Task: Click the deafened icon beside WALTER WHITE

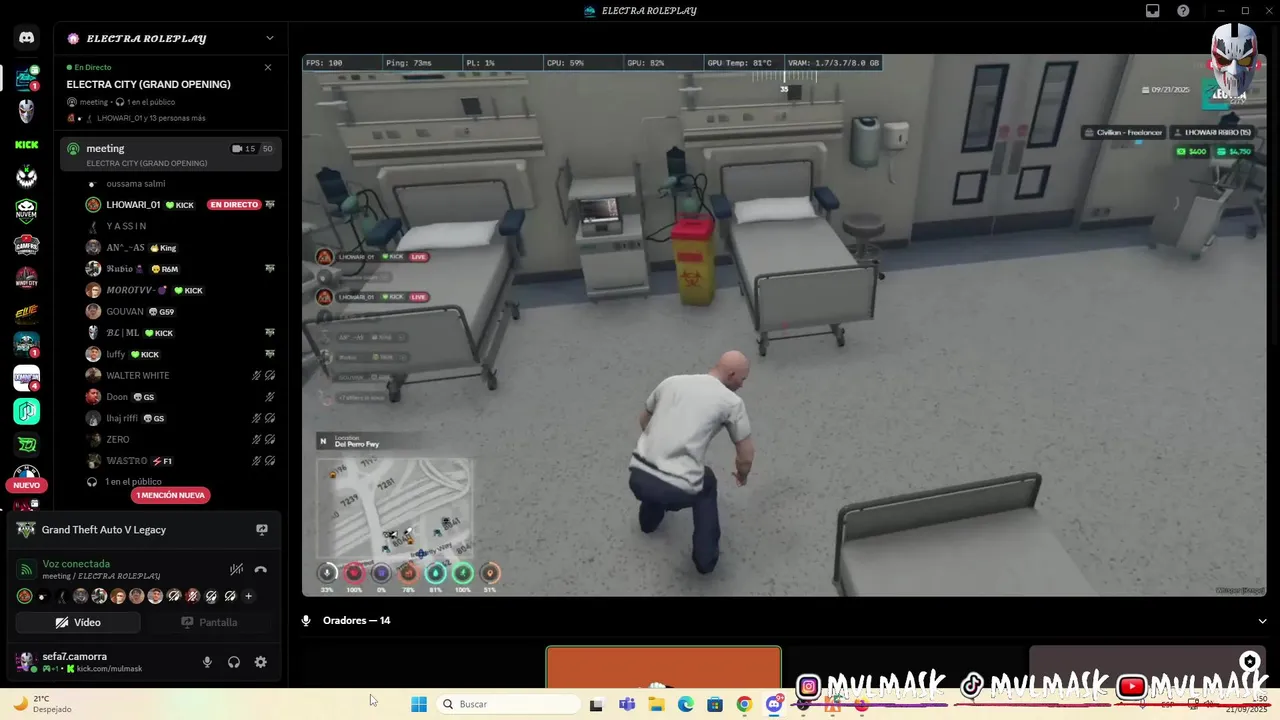Action: pyautogui.click(x=270, y=375)
